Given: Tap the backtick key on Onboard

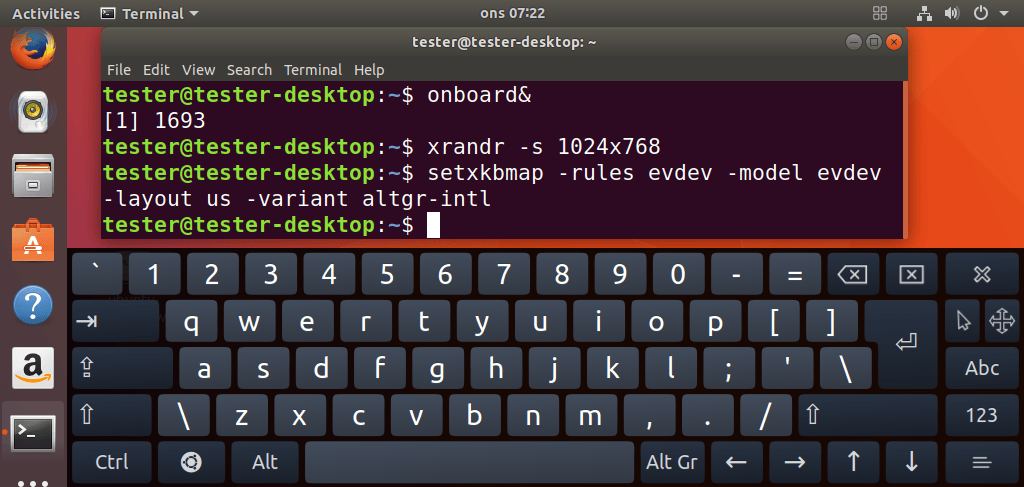Looking at the screenshot, I should 97,274.
